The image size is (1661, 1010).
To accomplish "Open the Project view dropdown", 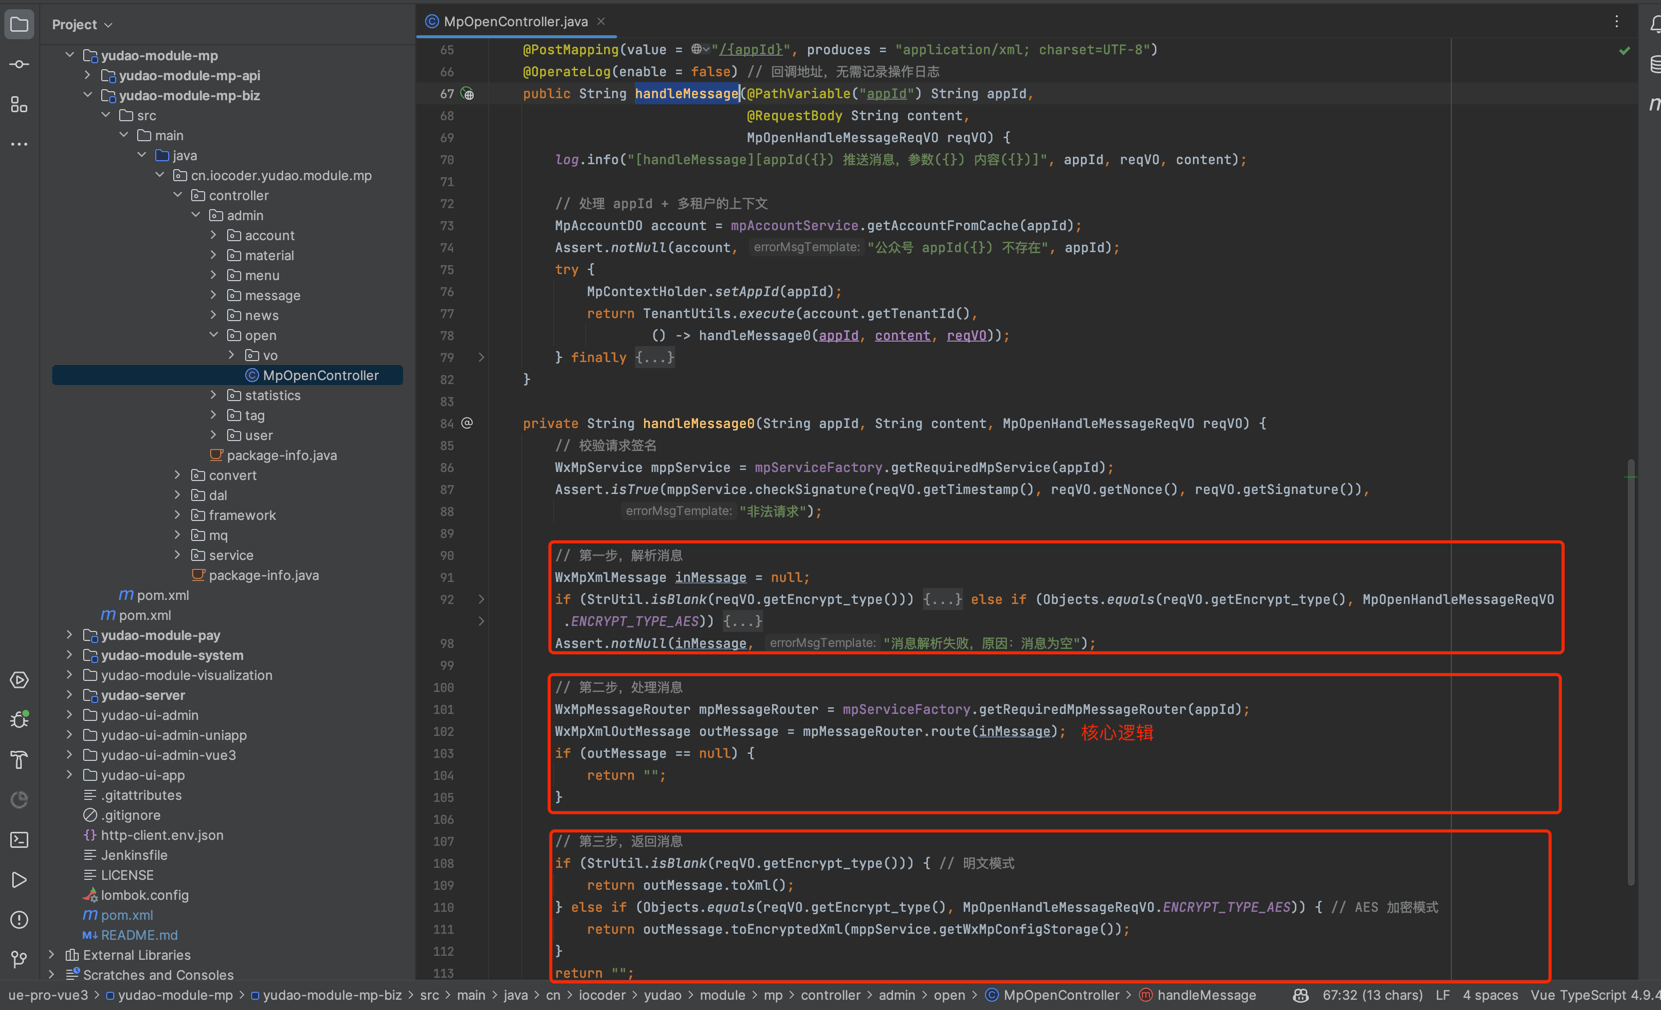I will [82, 24].
